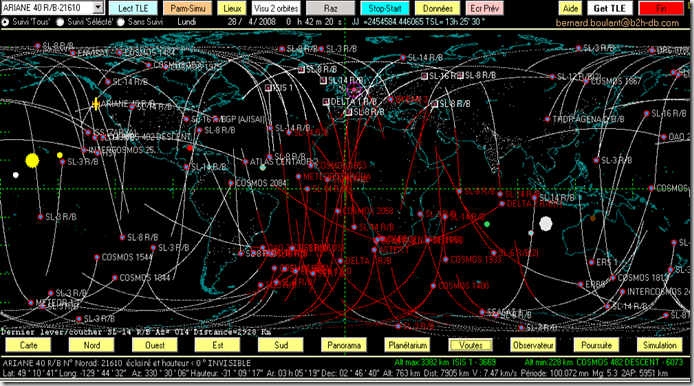
Task: Click the yellow ARIANE 40 R/B satellite marker
Action: (96, 104)
